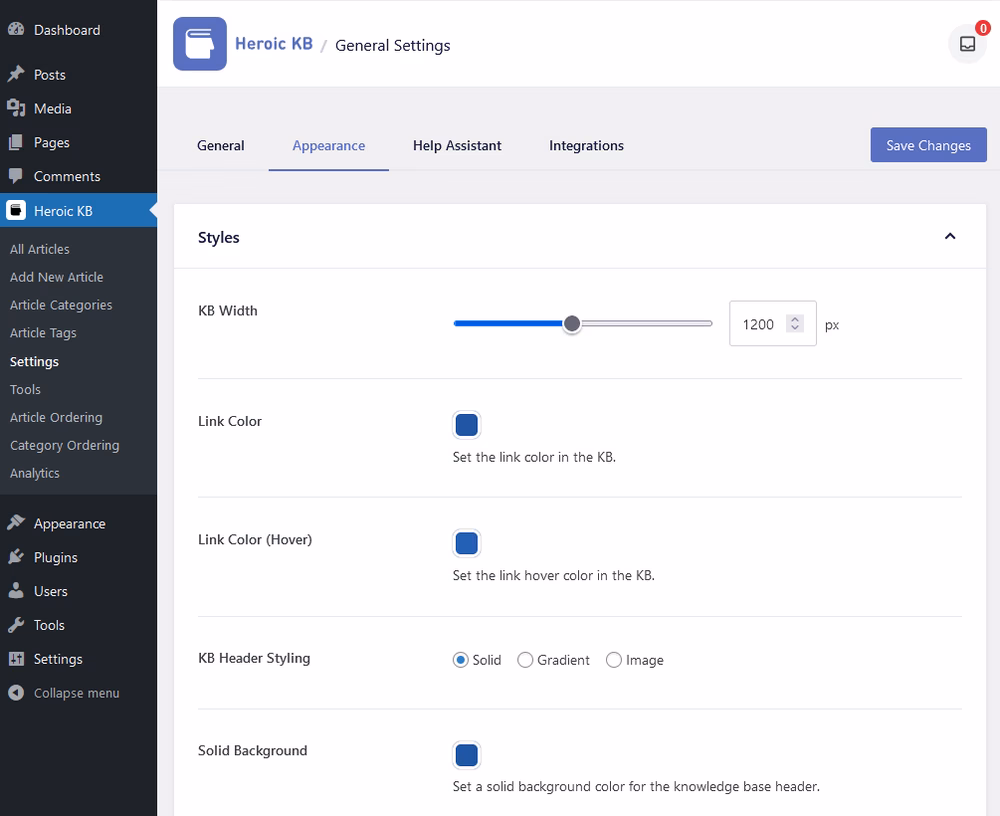Click the KB Width pixel input field
The height and width of the screenshot is (816, 1000).
tap(772, 323)
